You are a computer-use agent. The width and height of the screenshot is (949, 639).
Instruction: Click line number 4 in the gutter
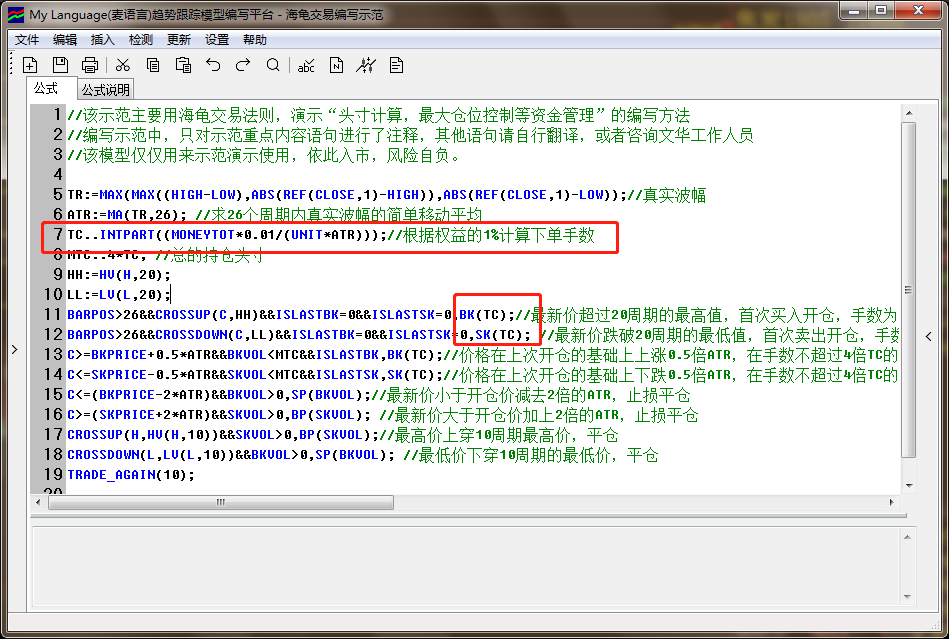[x=57, y=174]
